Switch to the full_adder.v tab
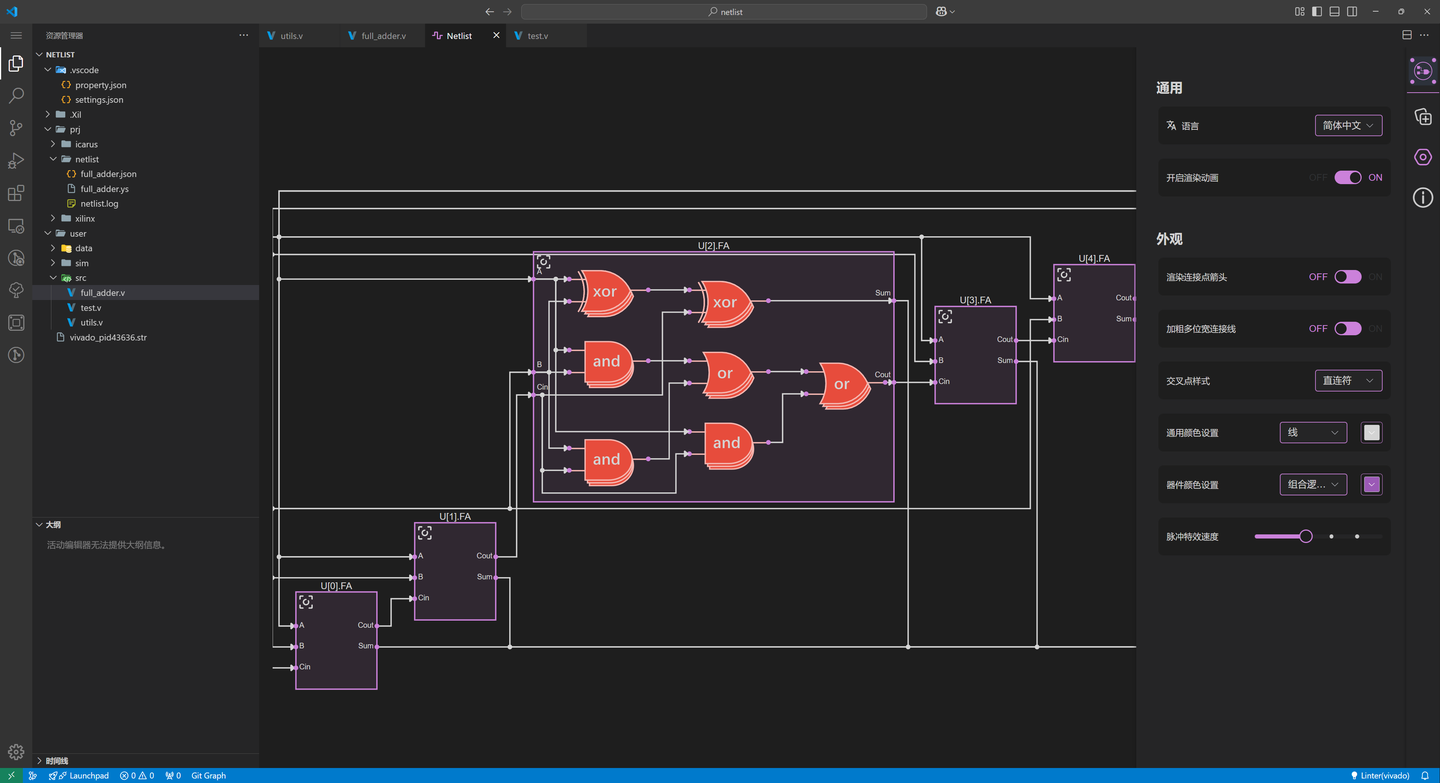This screenshot has height=783, width=1440. [x=384, y=35]
